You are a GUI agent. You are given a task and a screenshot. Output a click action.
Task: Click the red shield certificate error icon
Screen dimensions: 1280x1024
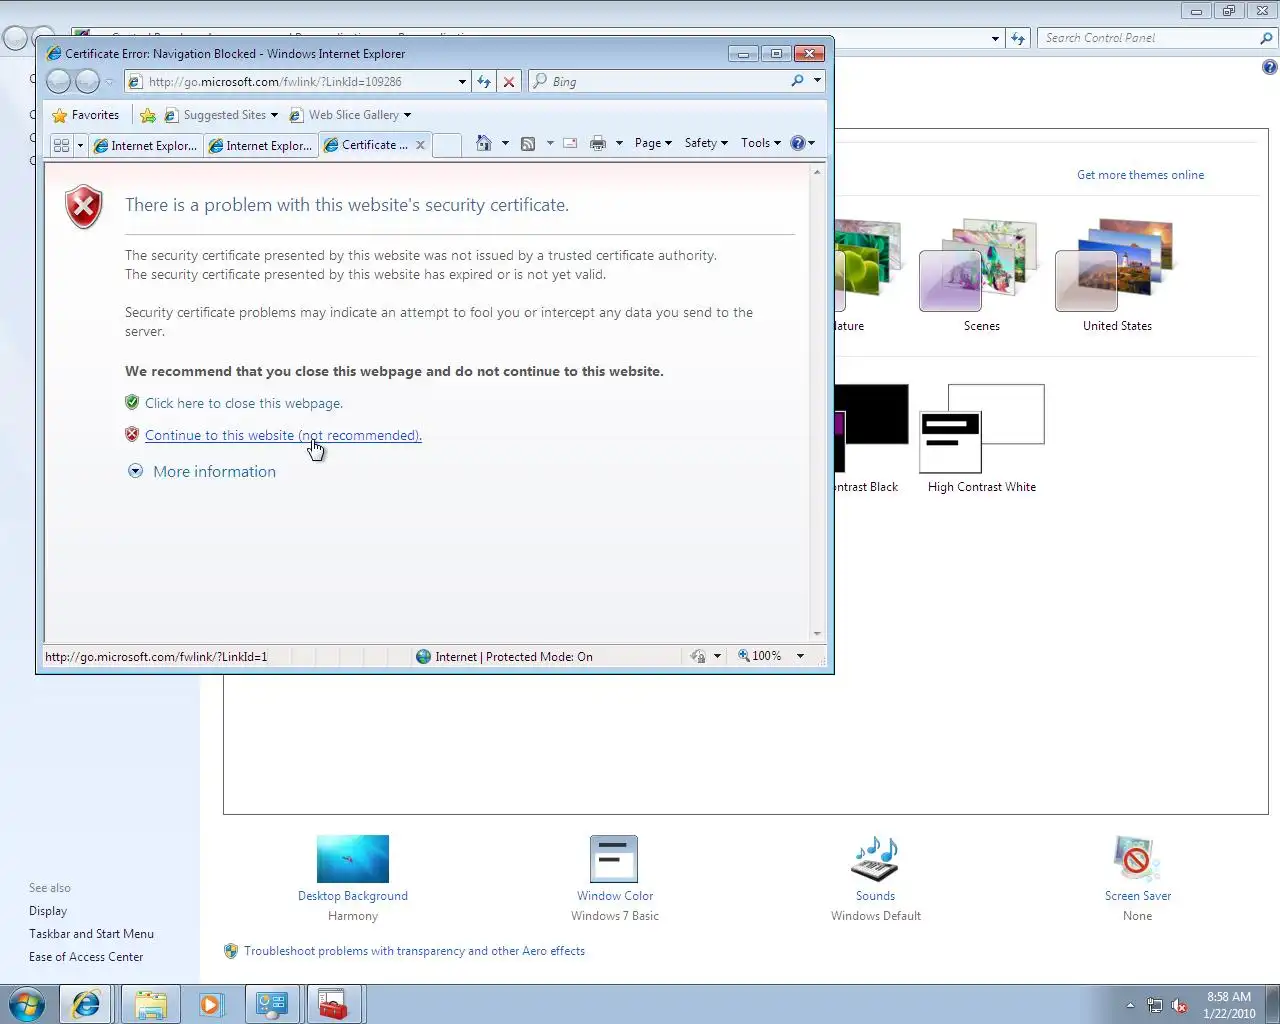[84, 207]
